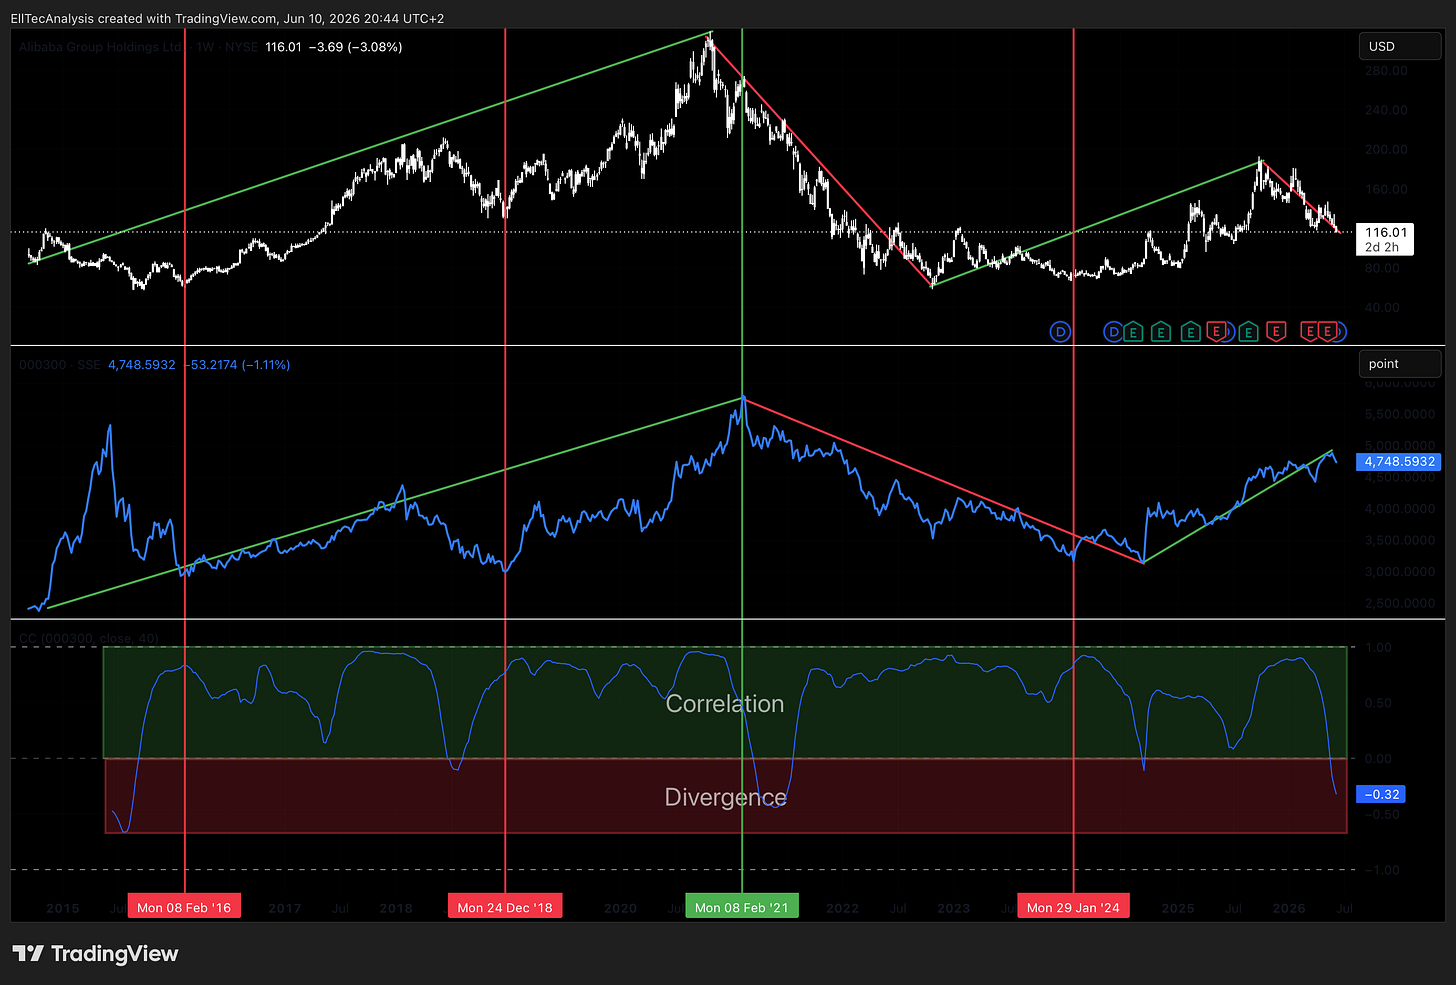Select the Mon 08 Feb '16 date label
Screen dimensions: 1456x985
(x=184, y=907)
